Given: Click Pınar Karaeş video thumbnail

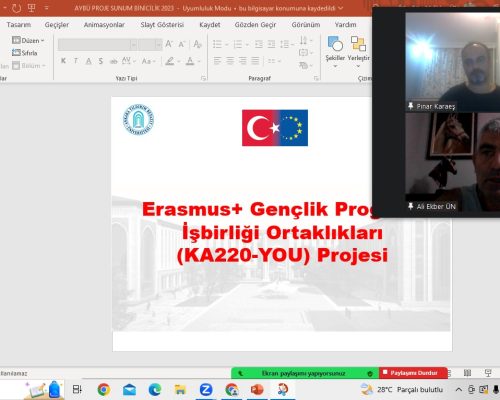Looking at the screenshot, I should (453, 62).
